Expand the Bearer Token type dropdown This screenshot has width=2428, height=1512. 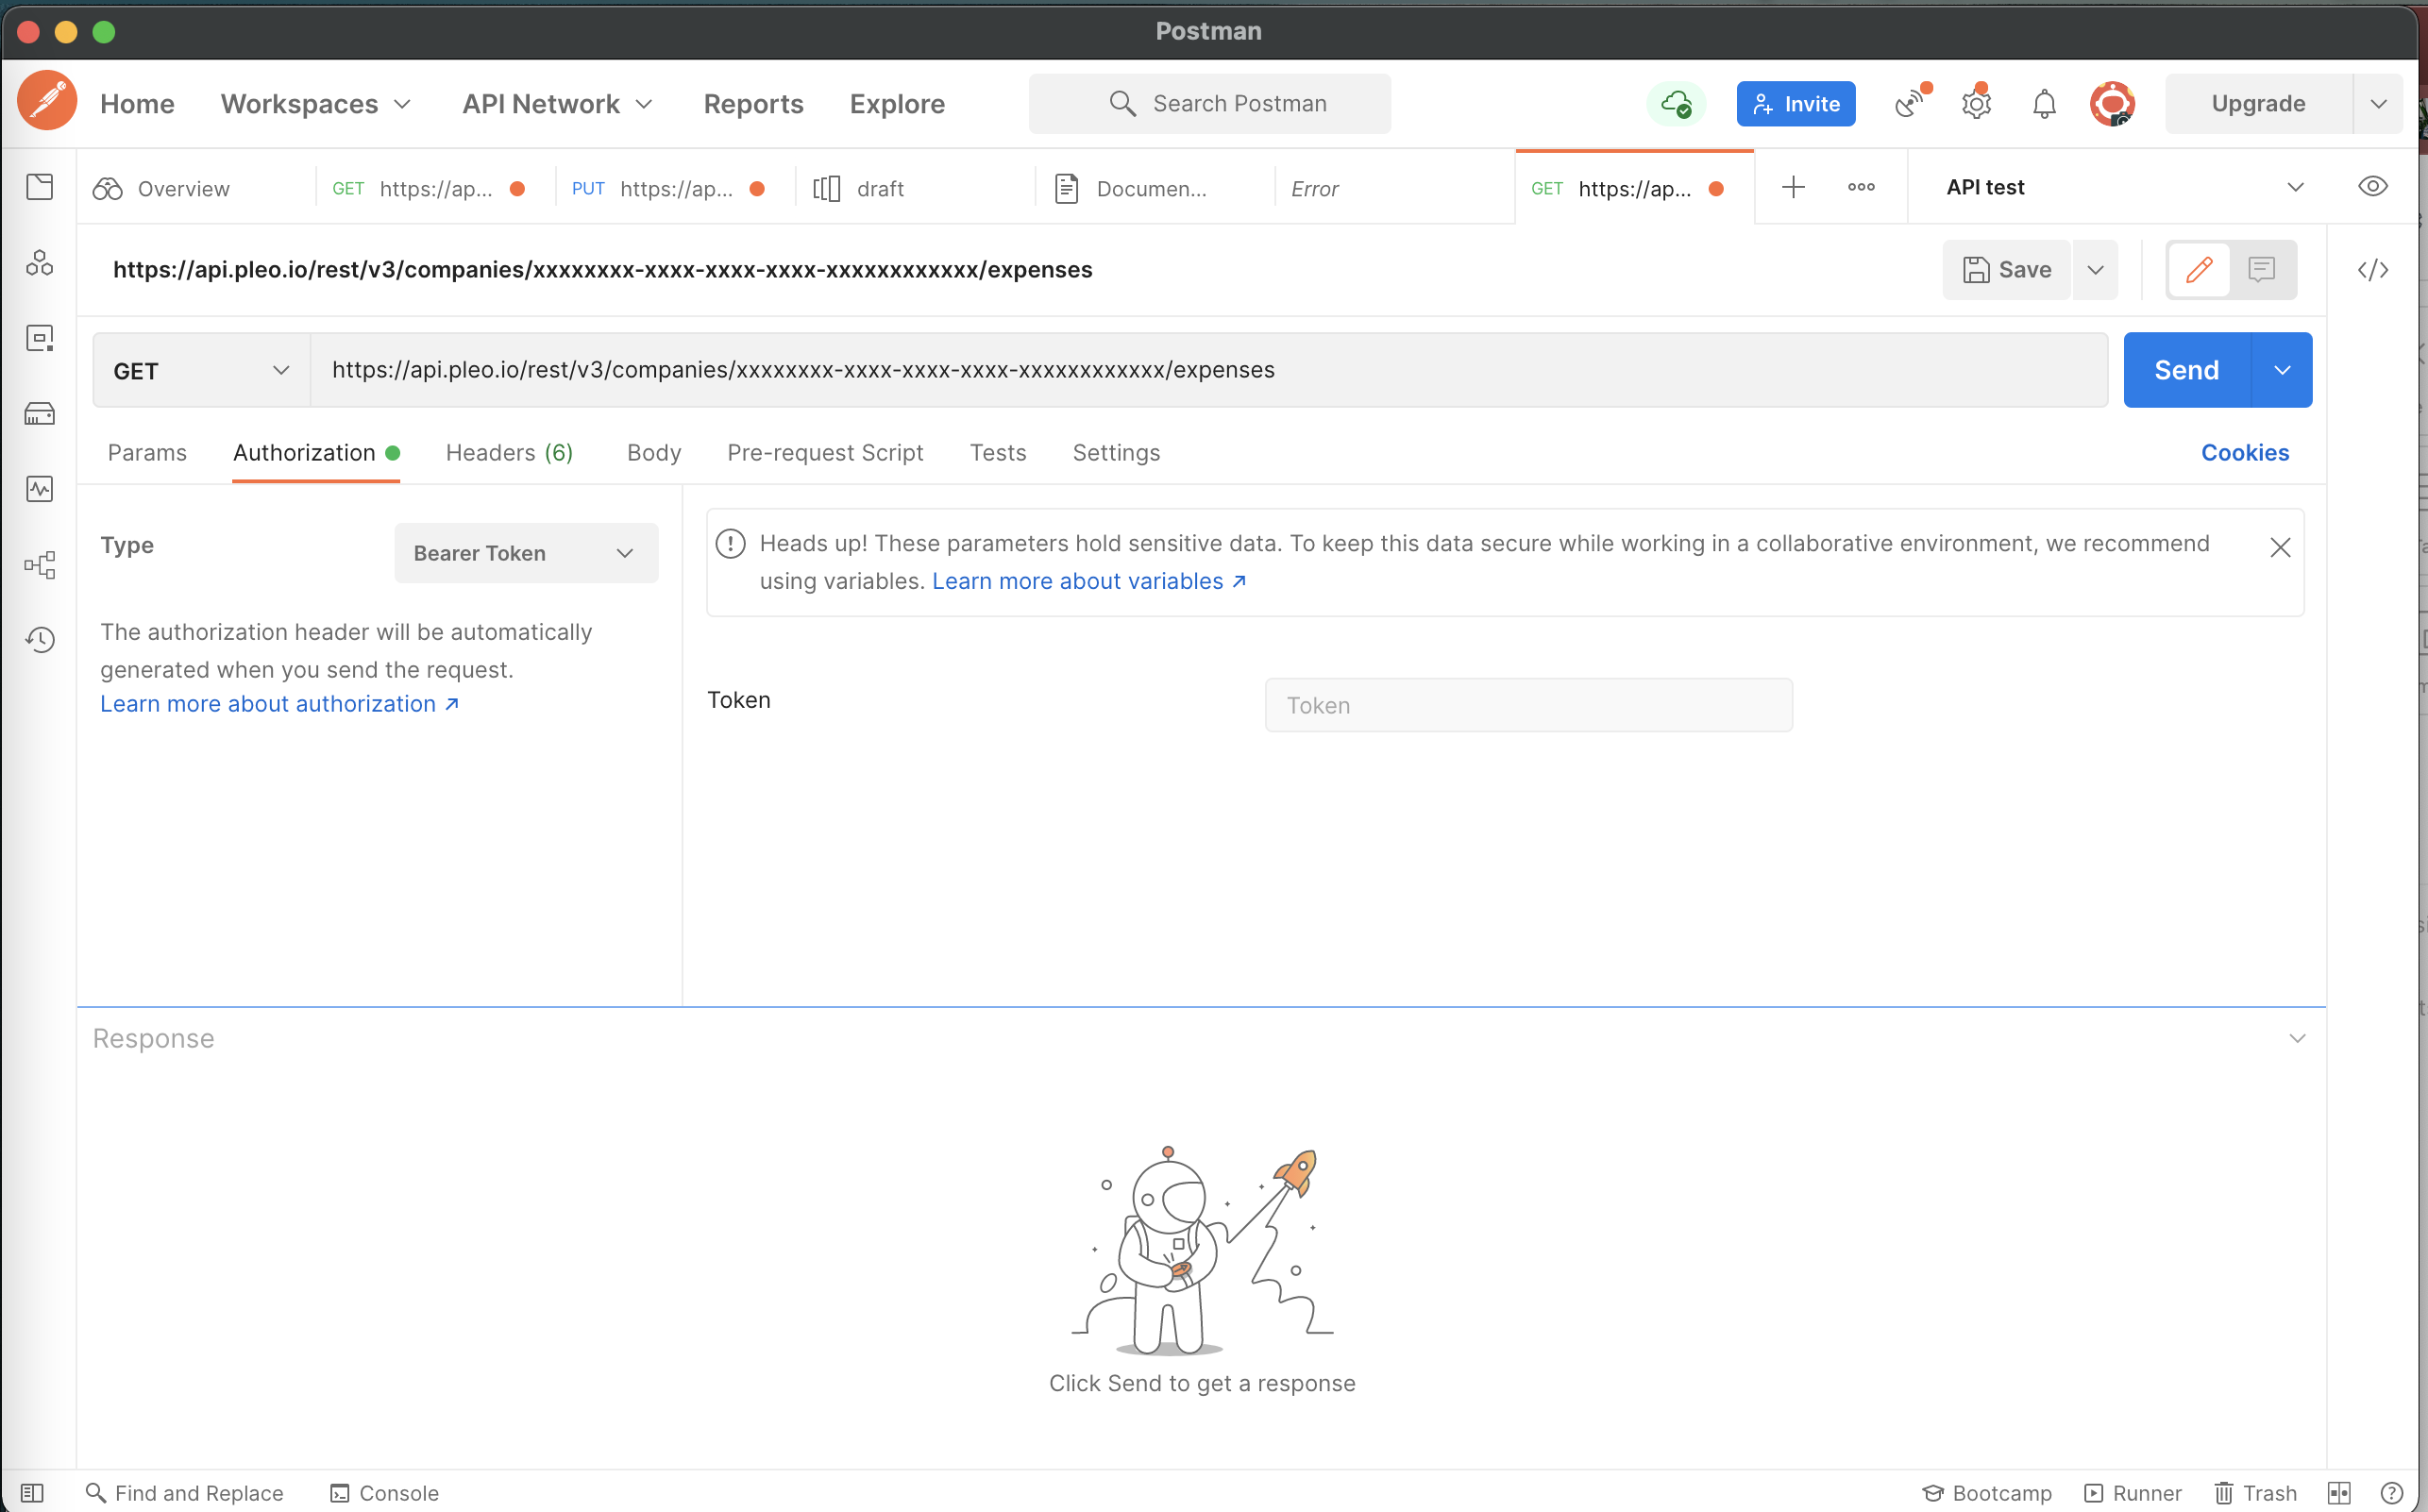tap(526, 553)
